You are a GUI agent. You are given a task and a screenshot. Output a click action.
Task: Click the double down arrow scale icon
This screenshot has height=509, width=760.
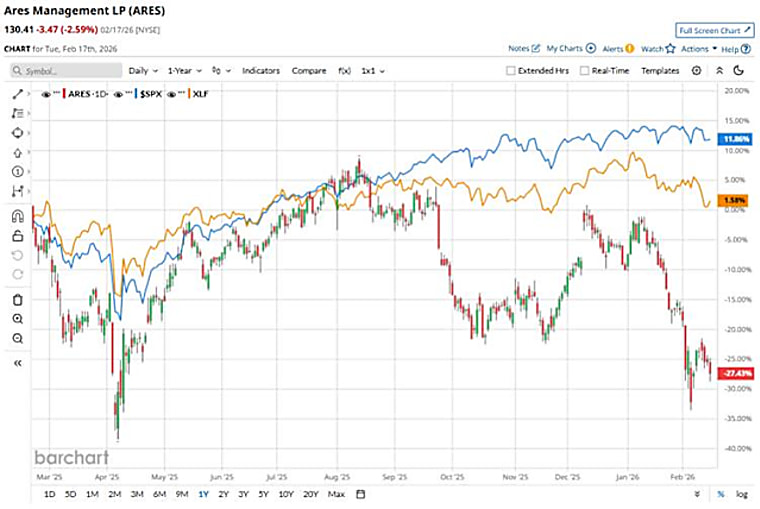(x=697, y=494)
